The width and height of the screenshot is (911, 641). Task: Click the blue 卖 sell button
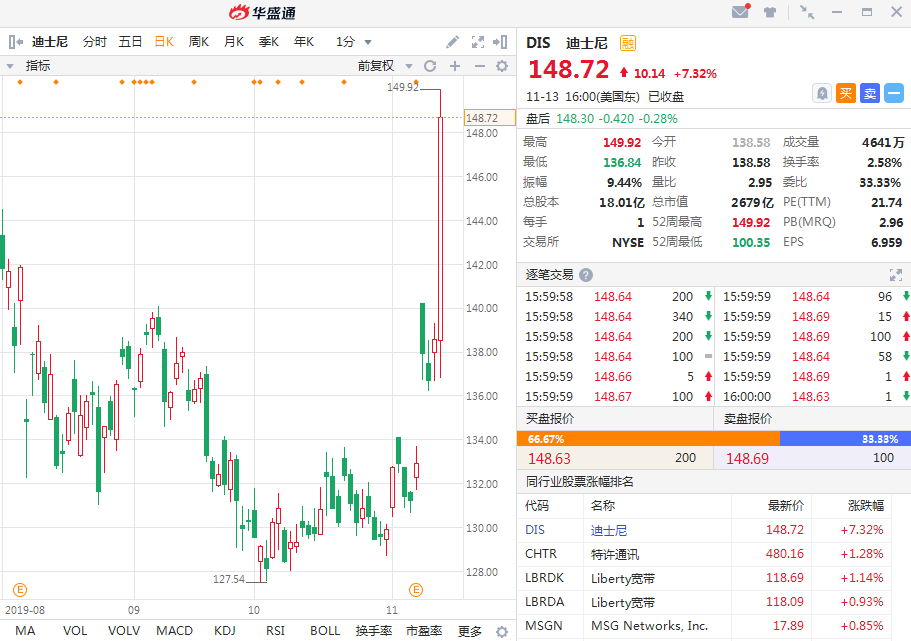click(870, 93)
